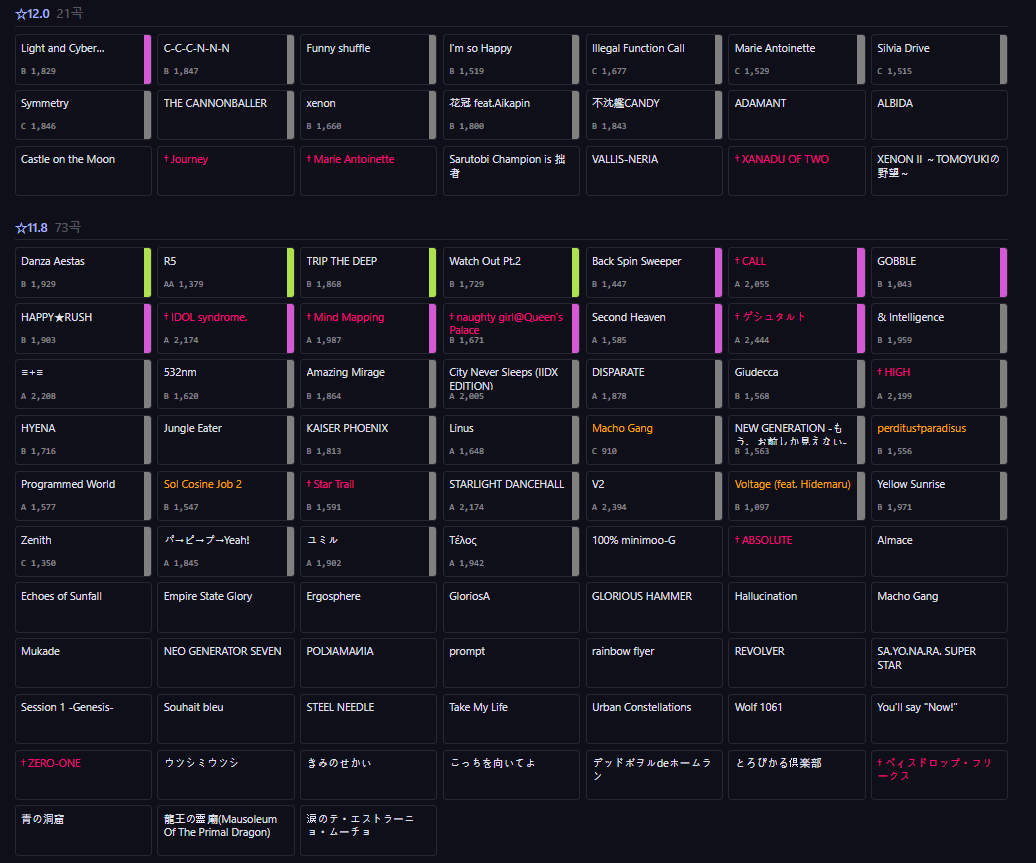Select the C-C-C-N-N-N song card
1036x863 pixels.
pos(226,59)
